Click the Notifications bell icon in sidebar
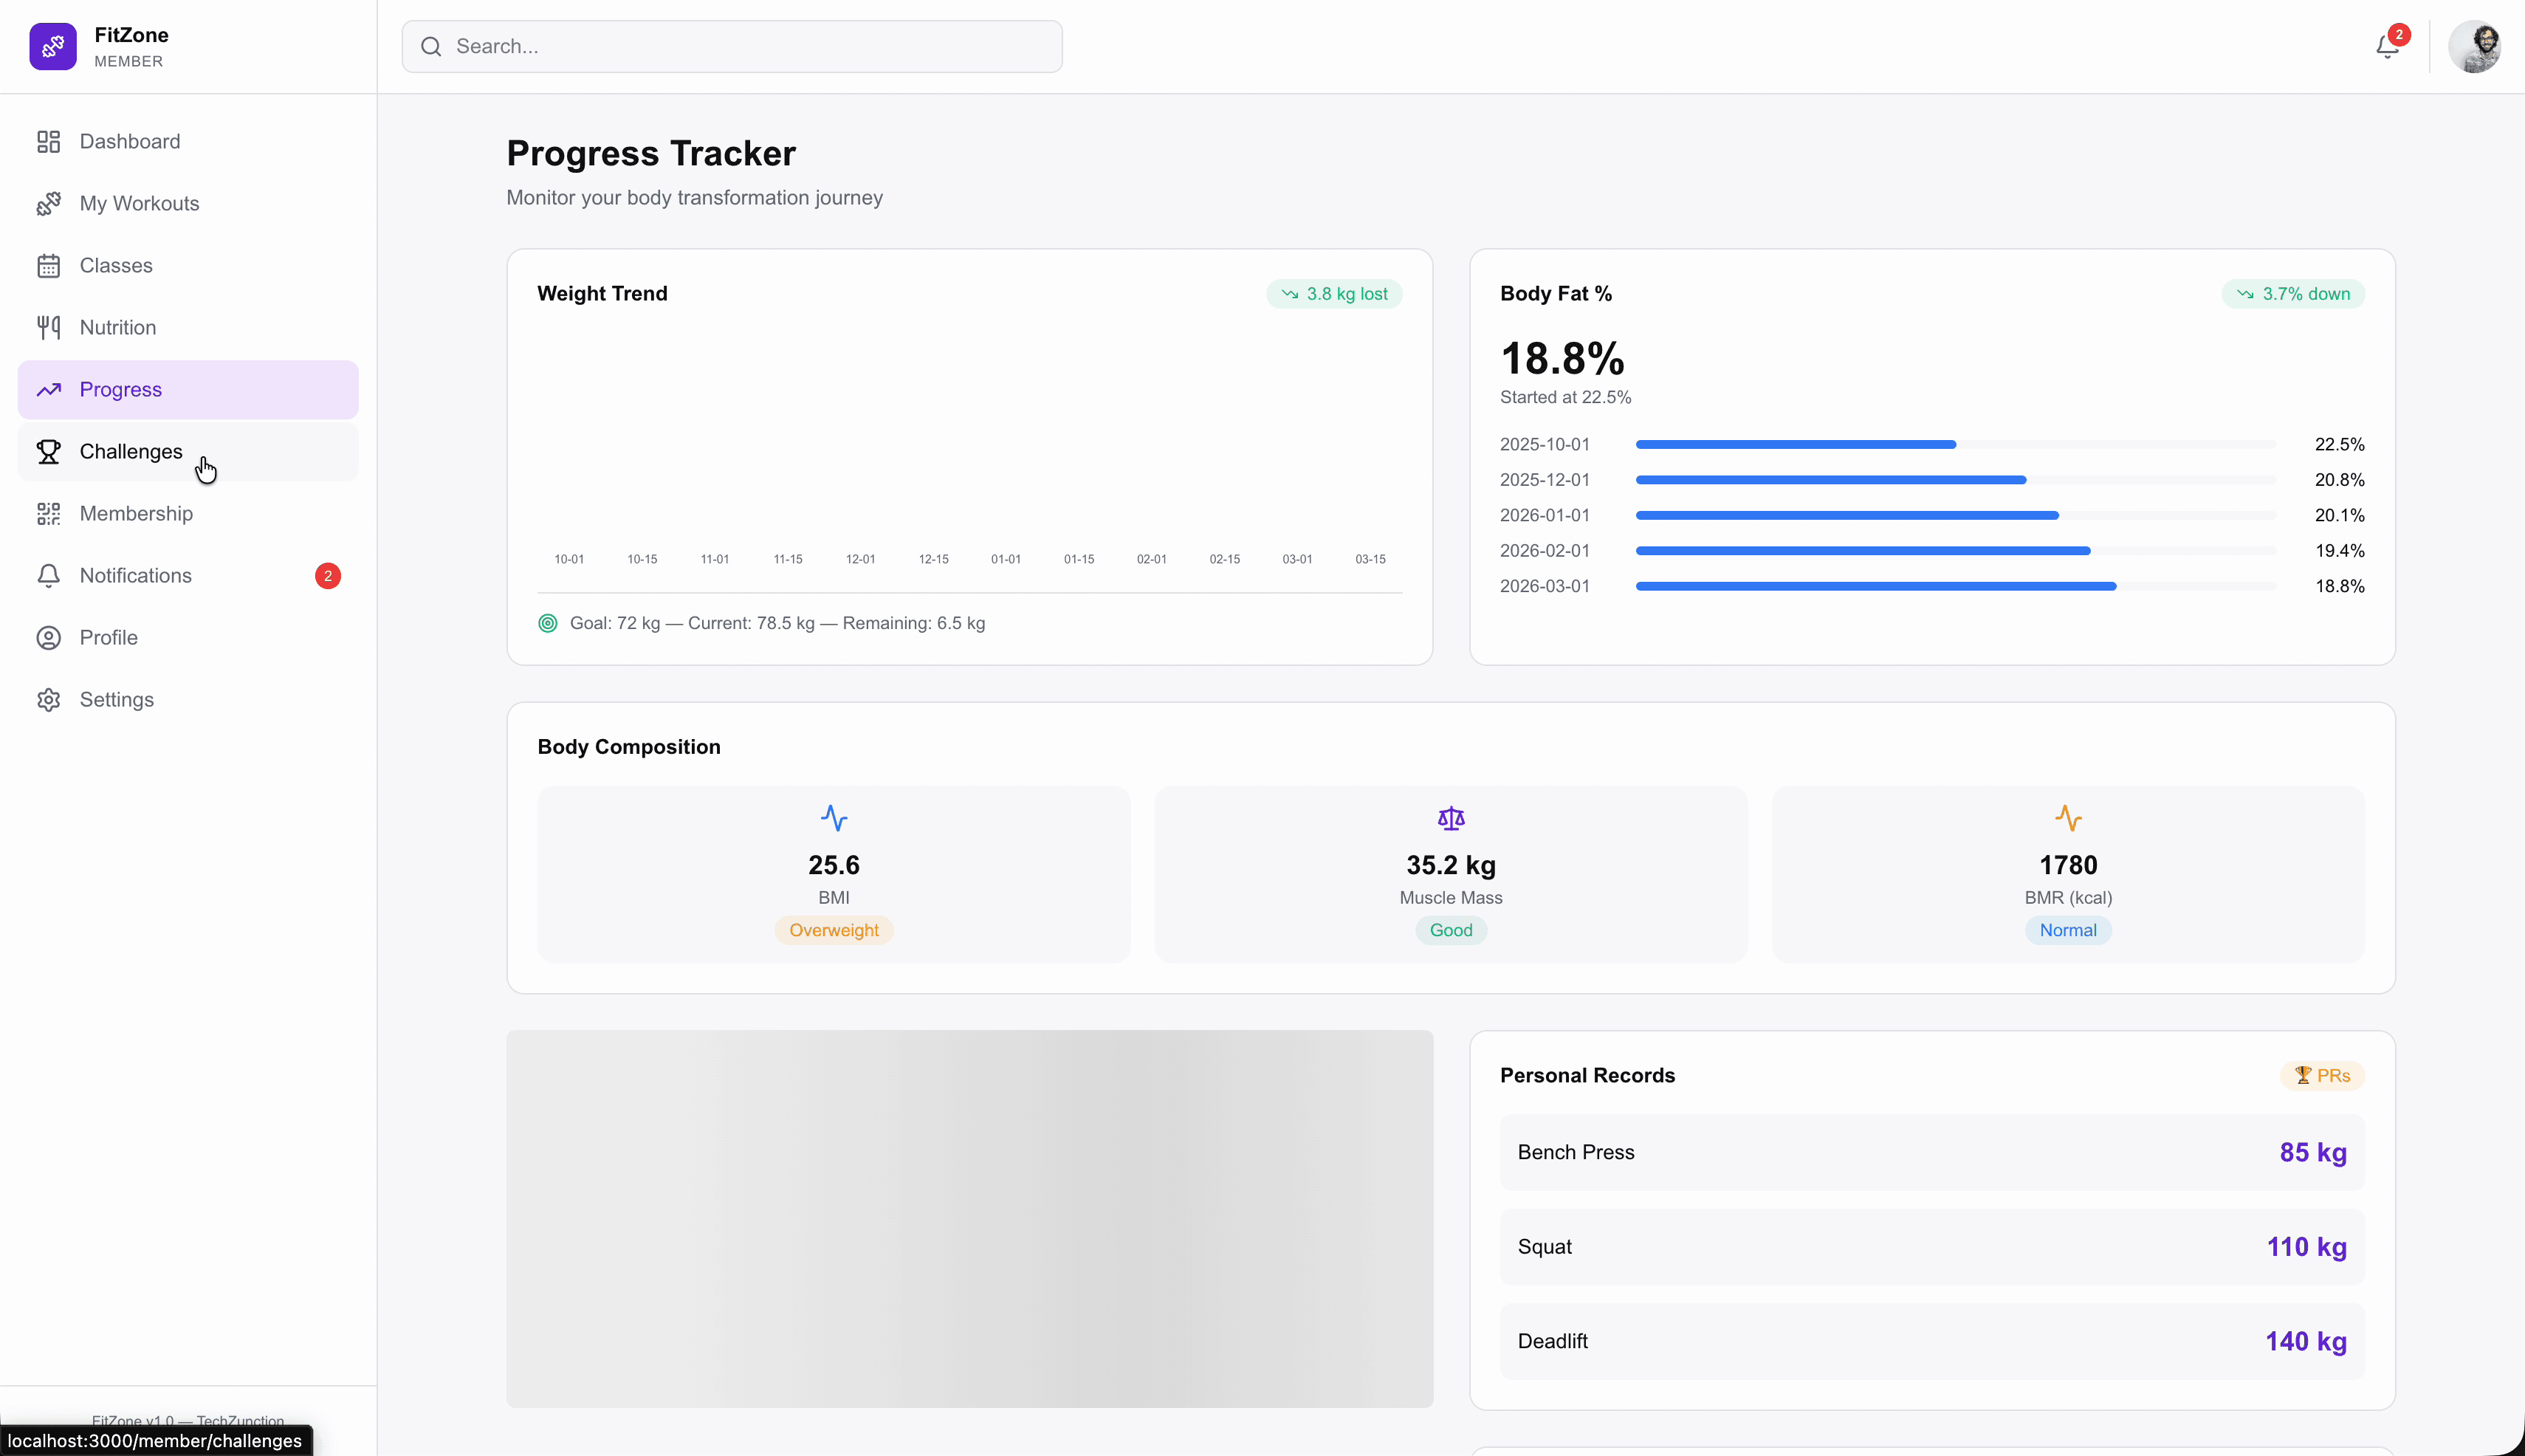Viewport: 2525px width, 1456px height. pos(47,575)
